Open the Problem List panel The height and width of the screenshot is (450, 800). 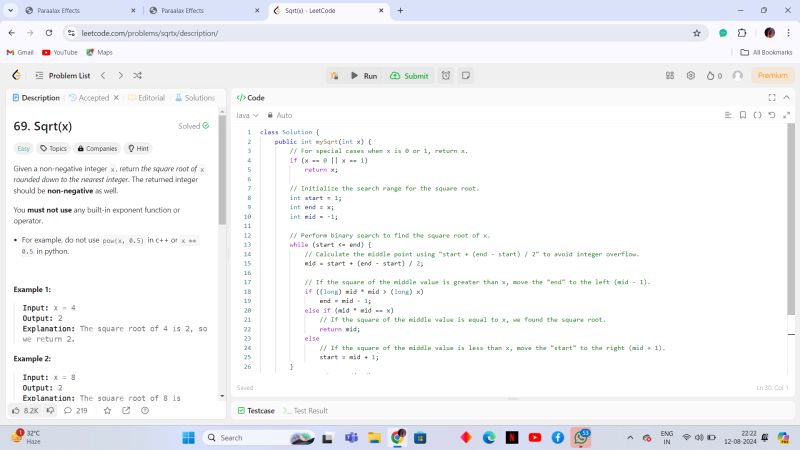pos(63,76)
